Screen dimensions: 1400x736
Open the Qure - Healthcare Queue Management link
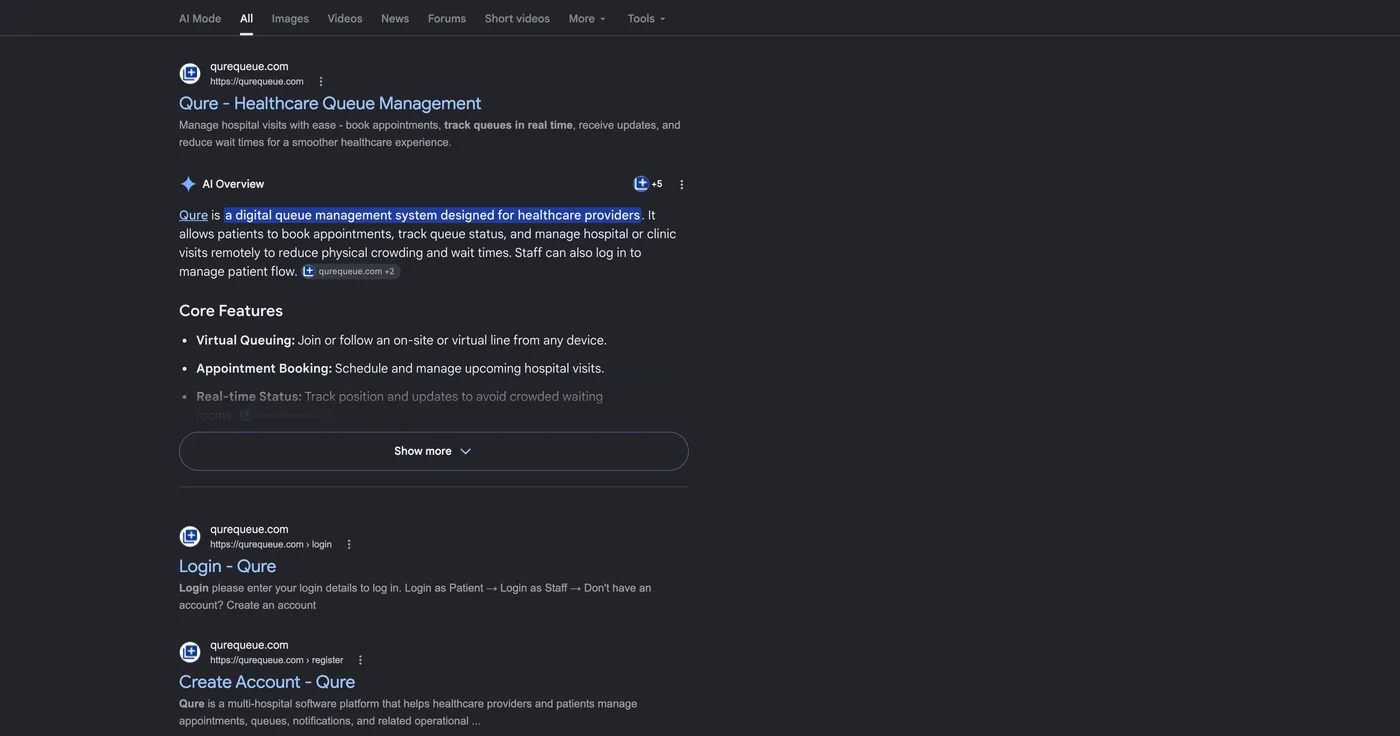[330, 103]
